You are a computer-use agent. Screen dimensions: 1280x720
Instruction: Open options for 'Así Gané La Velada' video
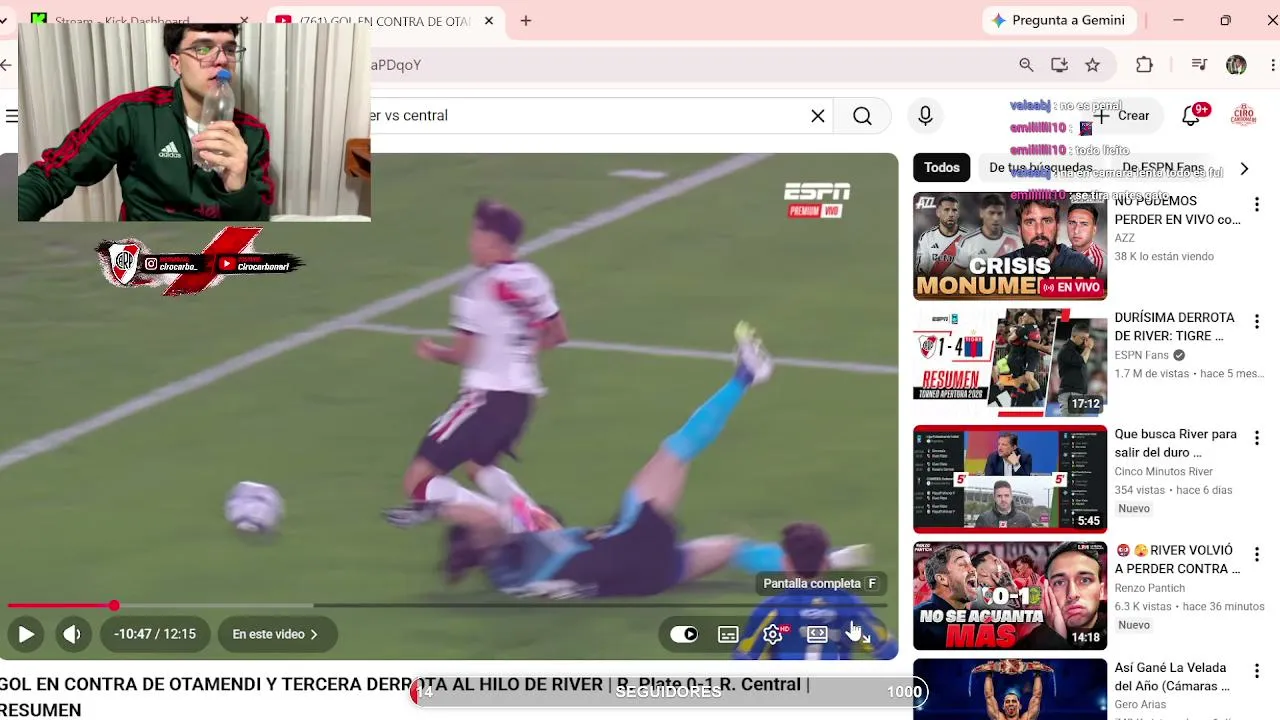click(1257, 671)
